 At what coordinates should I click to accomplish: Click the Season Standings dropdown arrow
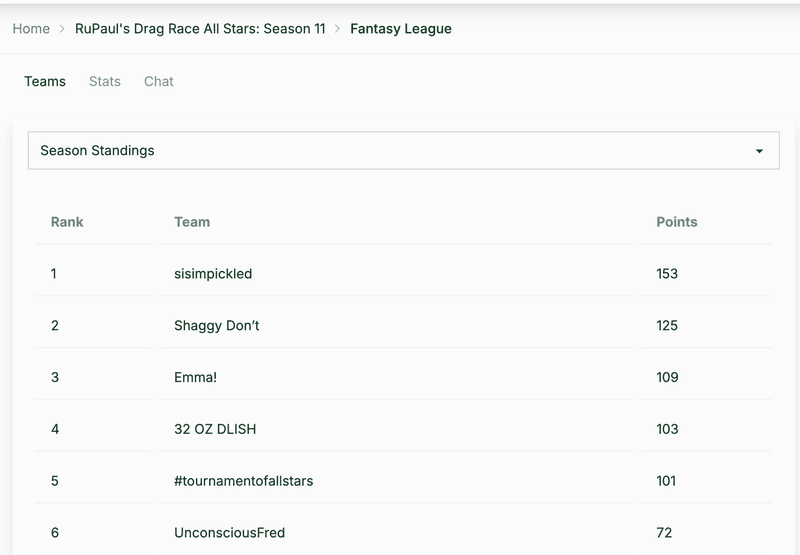pyautogui.click(x=759, y=151)
